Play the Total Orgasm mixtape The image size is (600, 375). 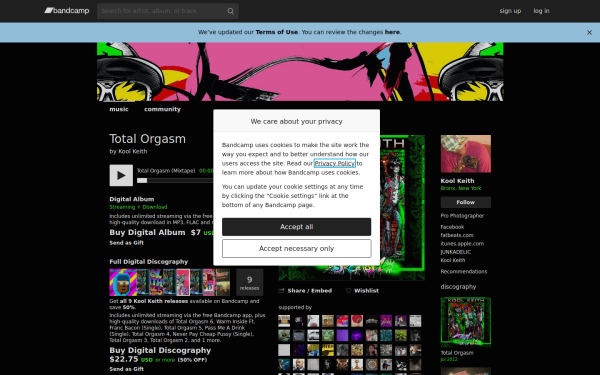pos(121,175)
